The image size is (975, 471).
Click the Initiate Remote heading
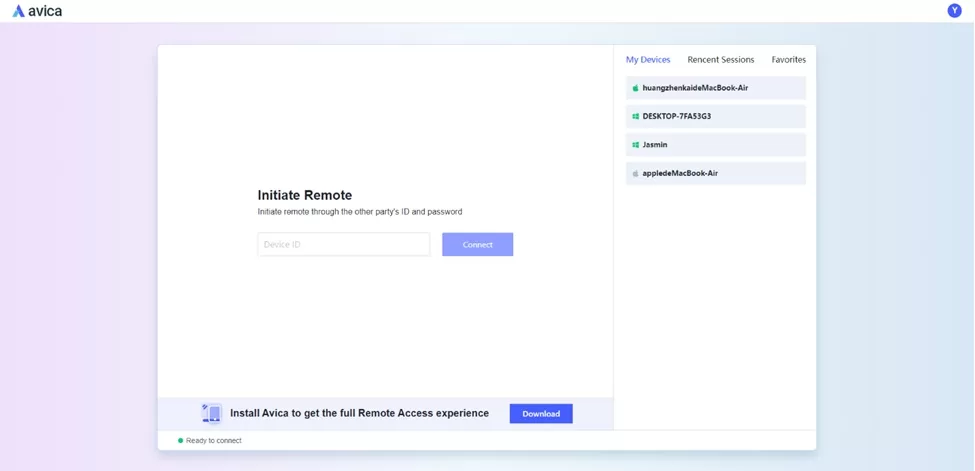pyautogui.click(x=305, y=195)
